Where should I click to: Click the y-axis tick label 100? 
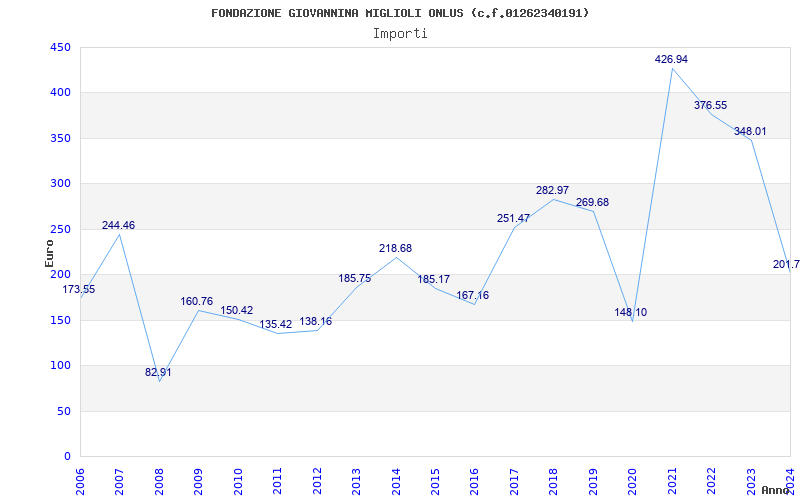coord(60,365)
